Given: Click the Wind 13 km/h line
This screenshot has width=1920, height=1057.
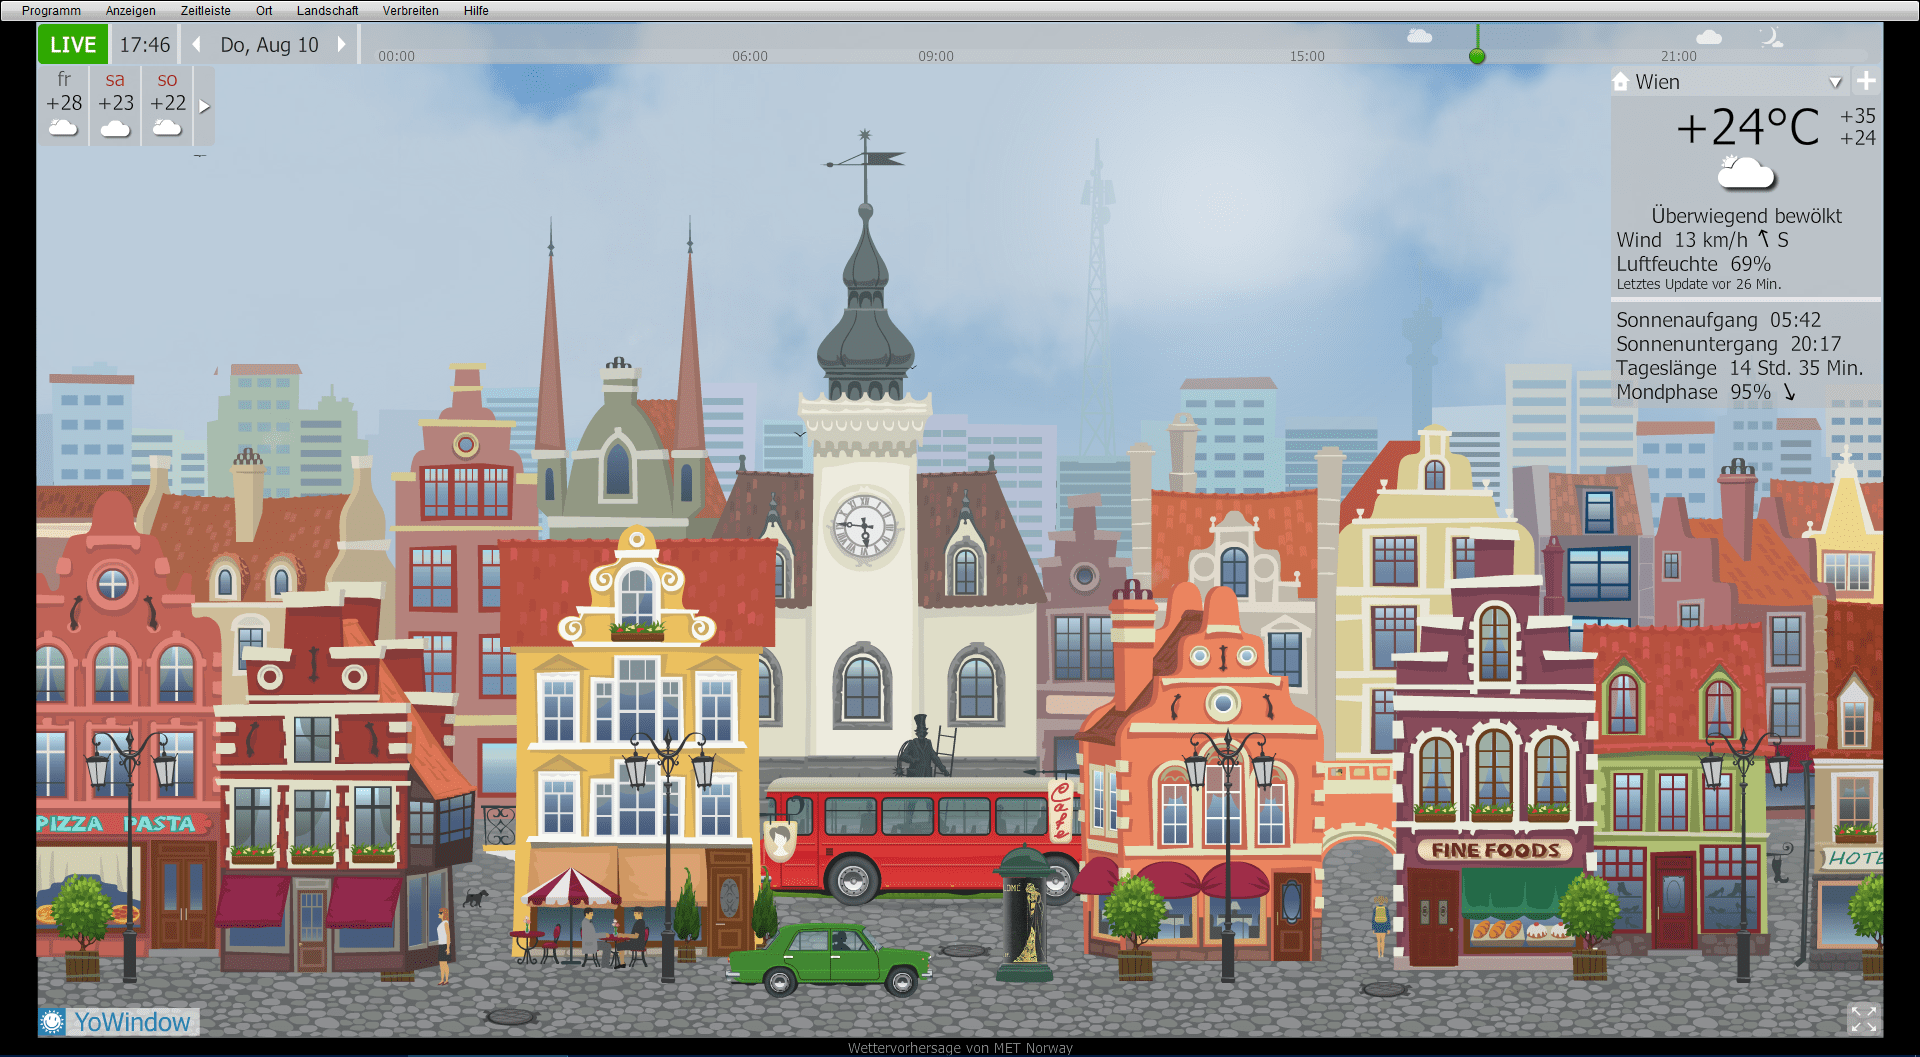Looking at the screenshot, I should pos(1702,240).
